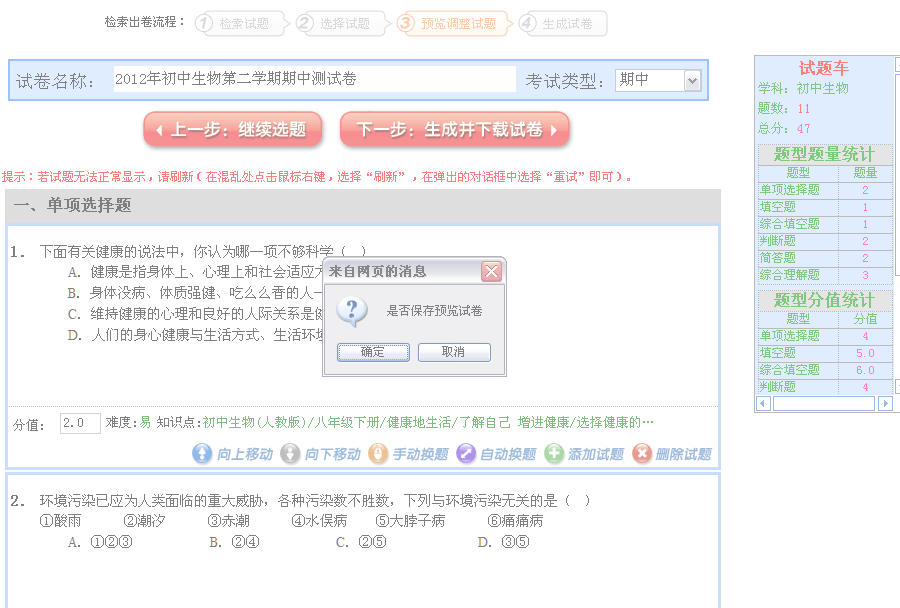
Task: Click the 试题车 title
Action: click(824, 68)
